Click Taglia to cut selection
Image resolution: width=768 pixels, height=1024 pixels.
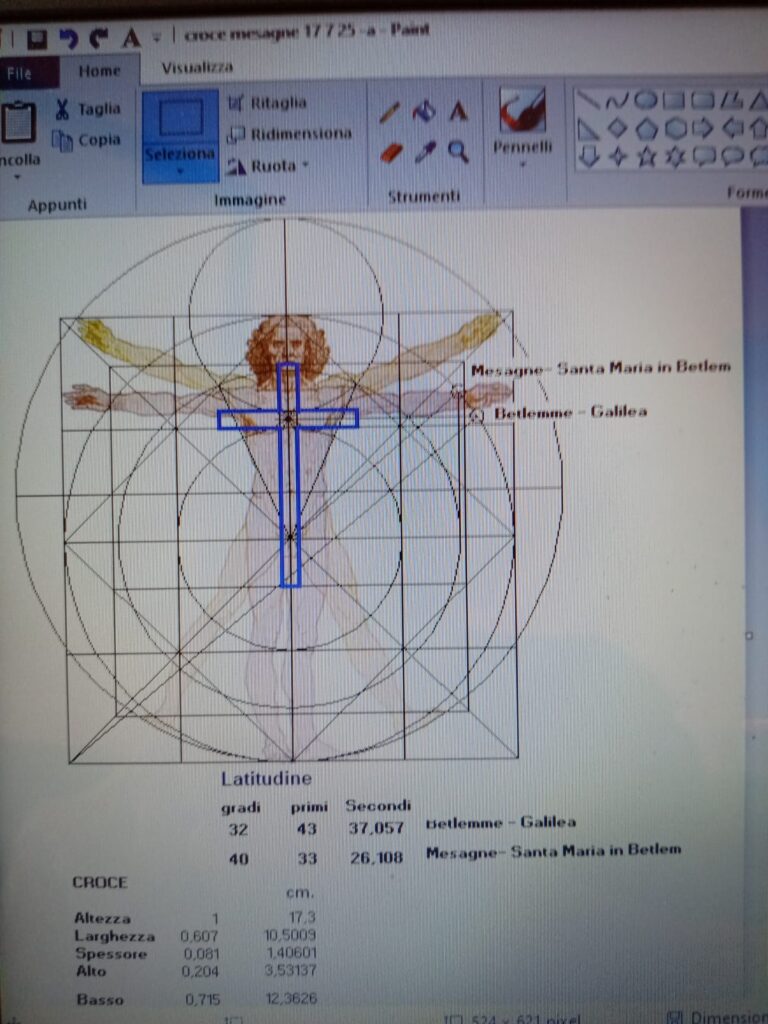pos(88,109)
